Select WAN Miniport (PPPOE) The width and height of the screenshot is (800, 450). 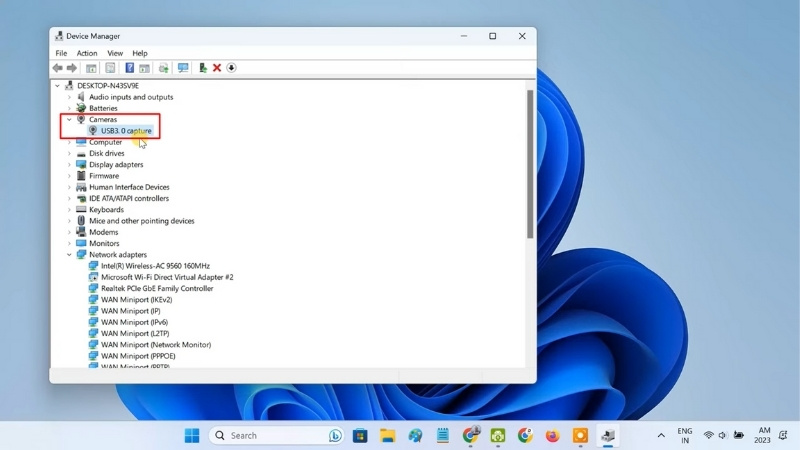point(138,356)
